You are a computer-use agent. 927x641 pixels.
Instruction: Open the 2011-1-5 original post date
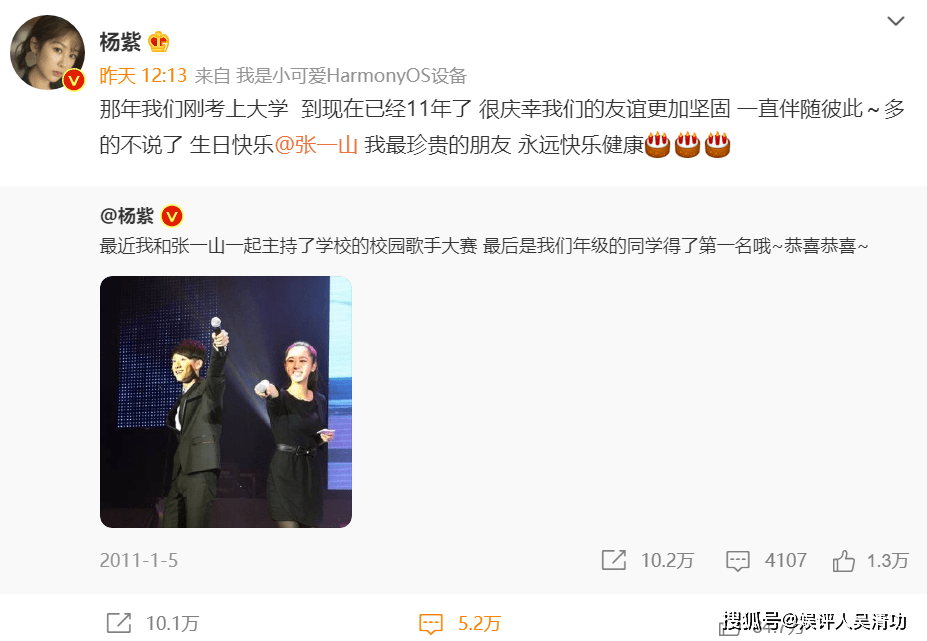click(x=138, y=561)
